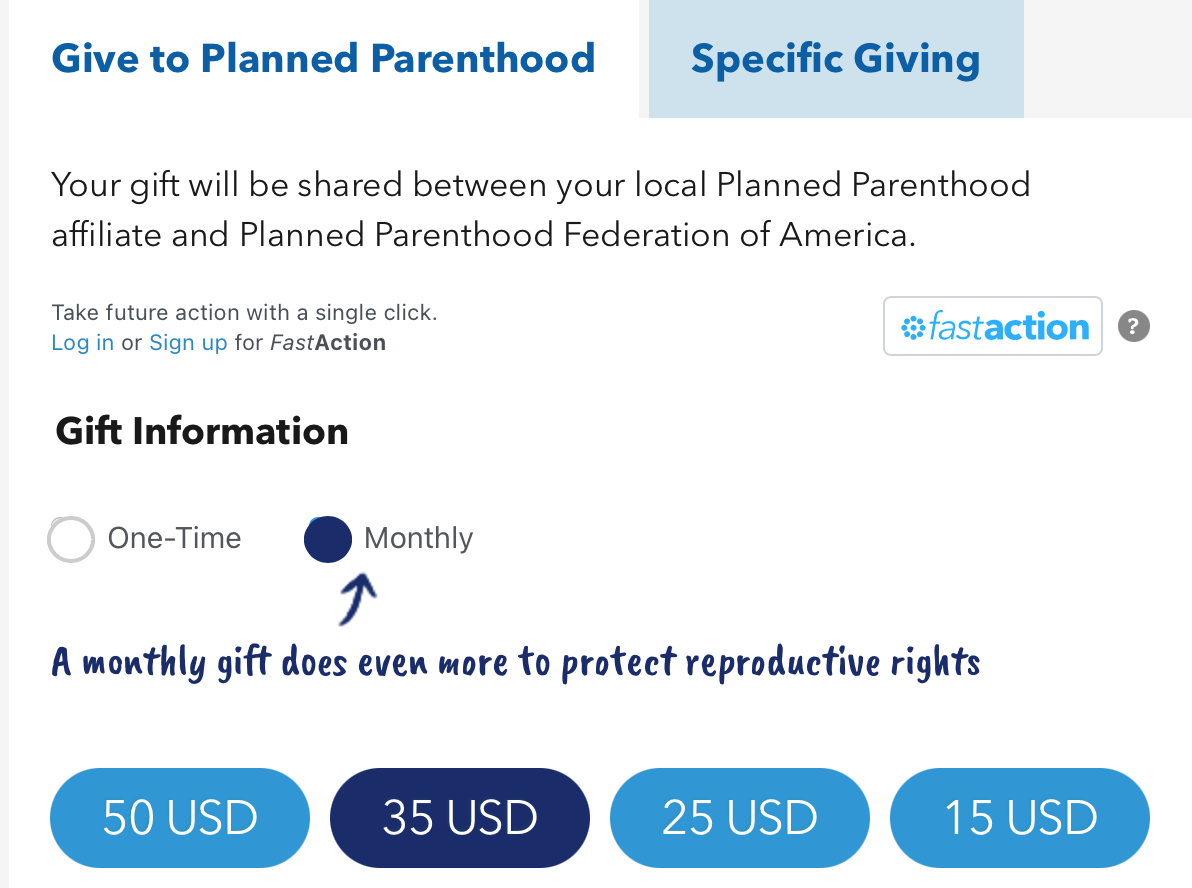
Task: Follow the Sign up link
Action: (x=188, y=343)
